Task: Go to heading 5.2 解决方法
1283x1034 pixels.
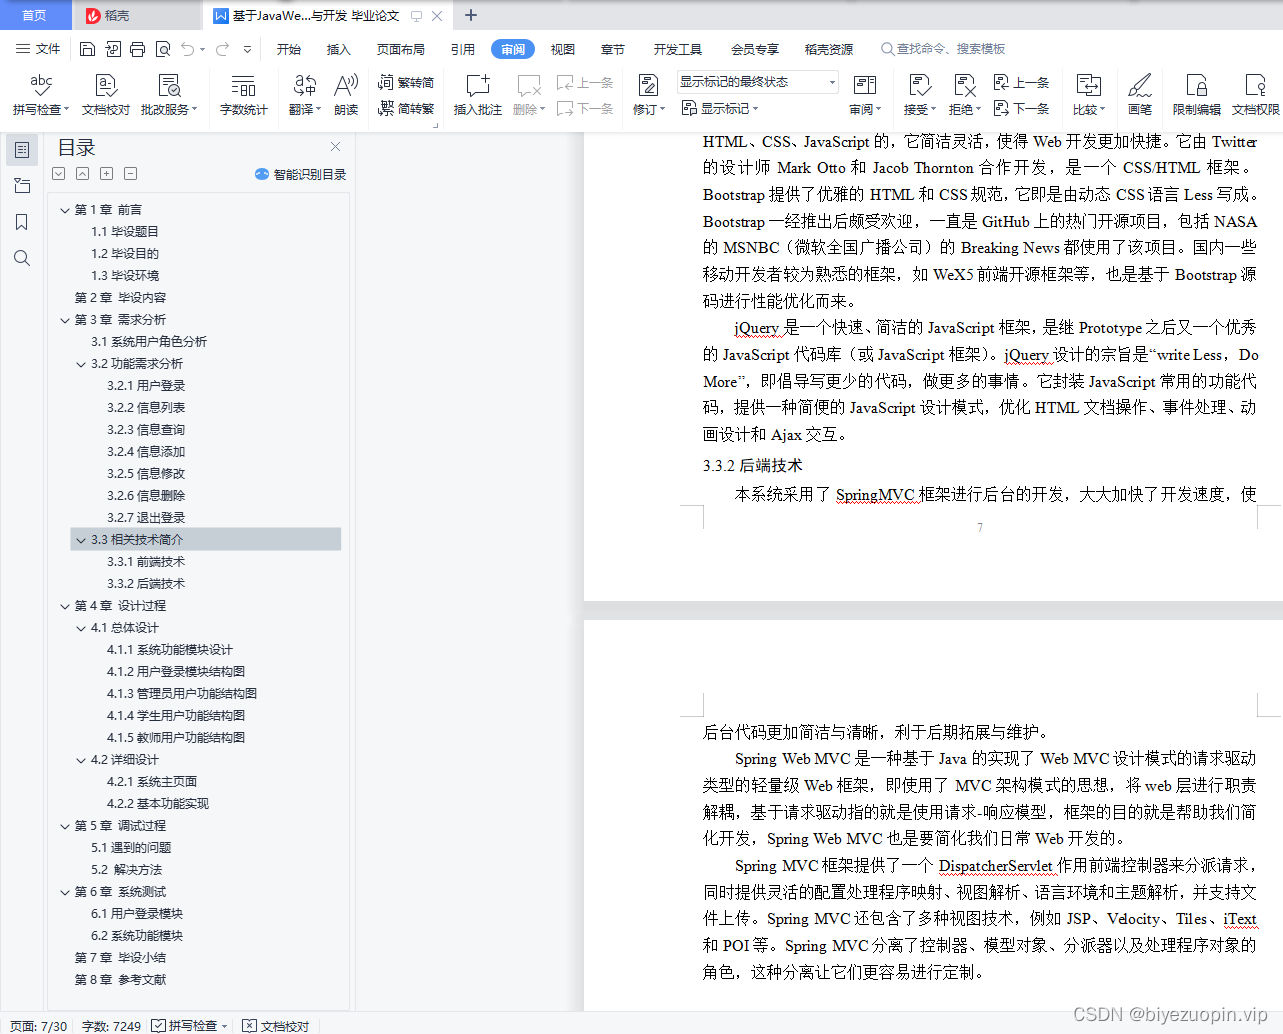Action: tap(126, 870)
